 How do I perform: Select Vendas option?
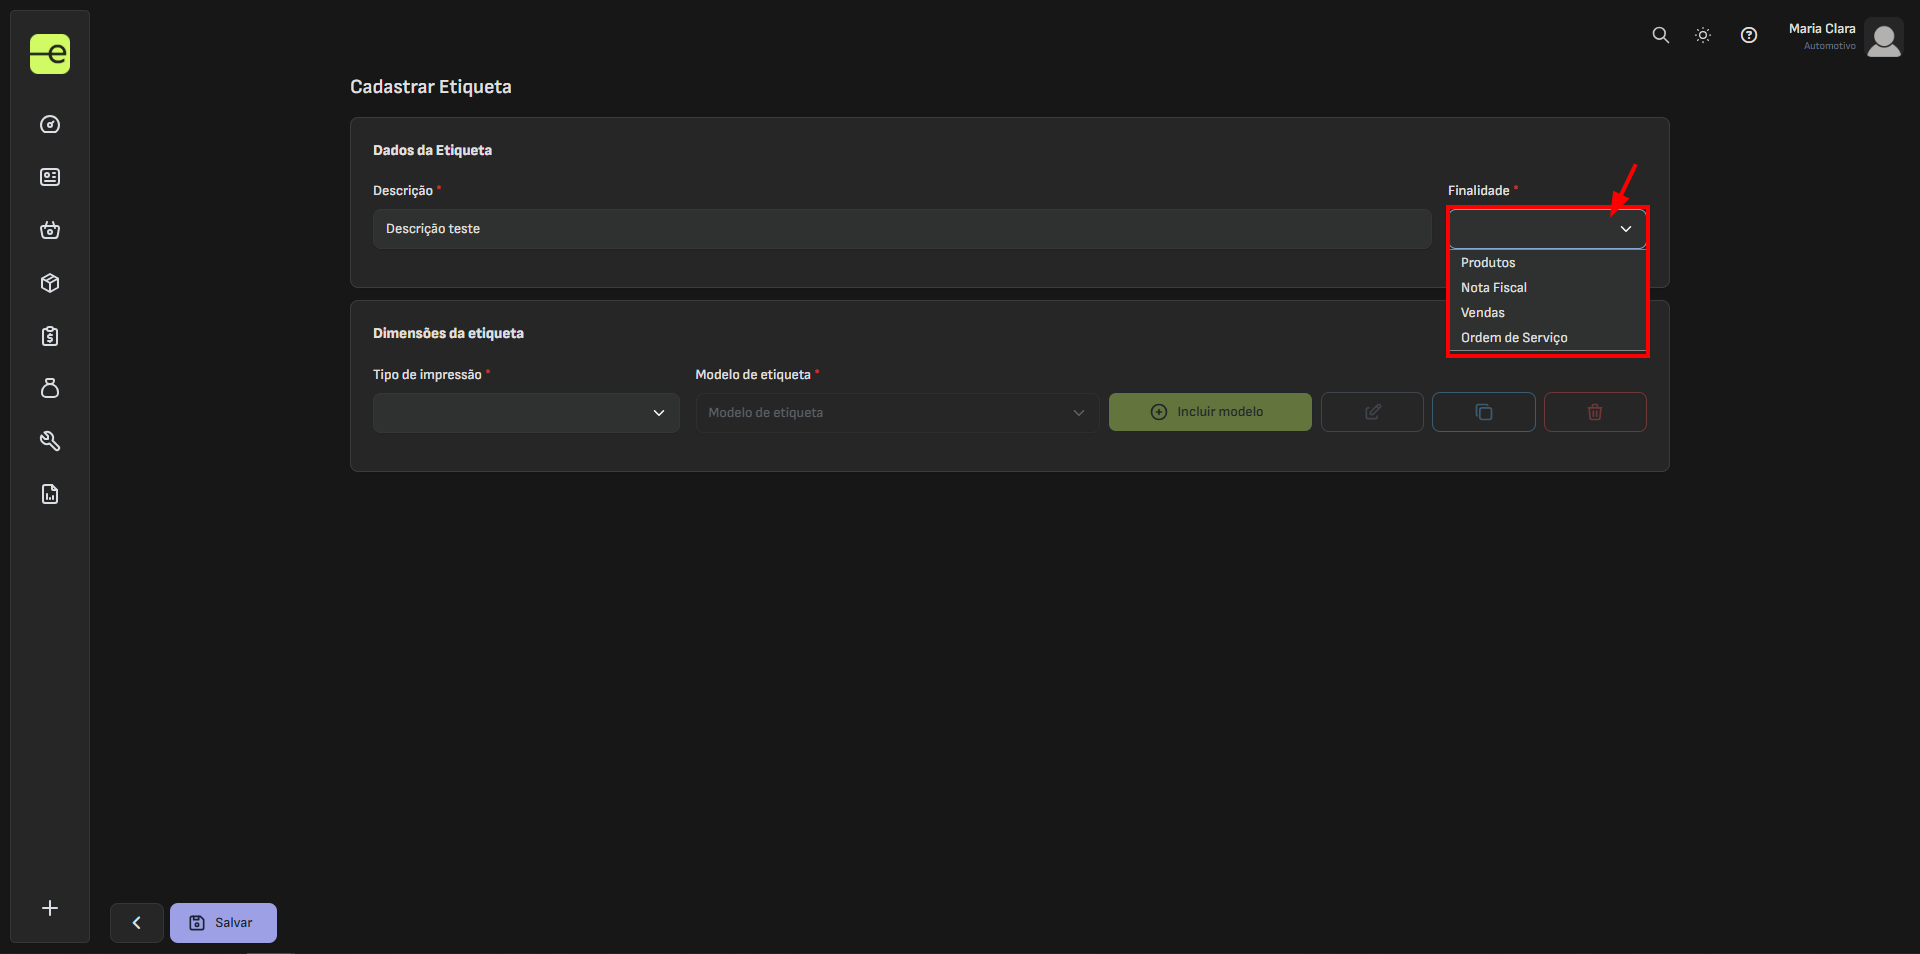pyautogui.click(x=1547, y=313)
